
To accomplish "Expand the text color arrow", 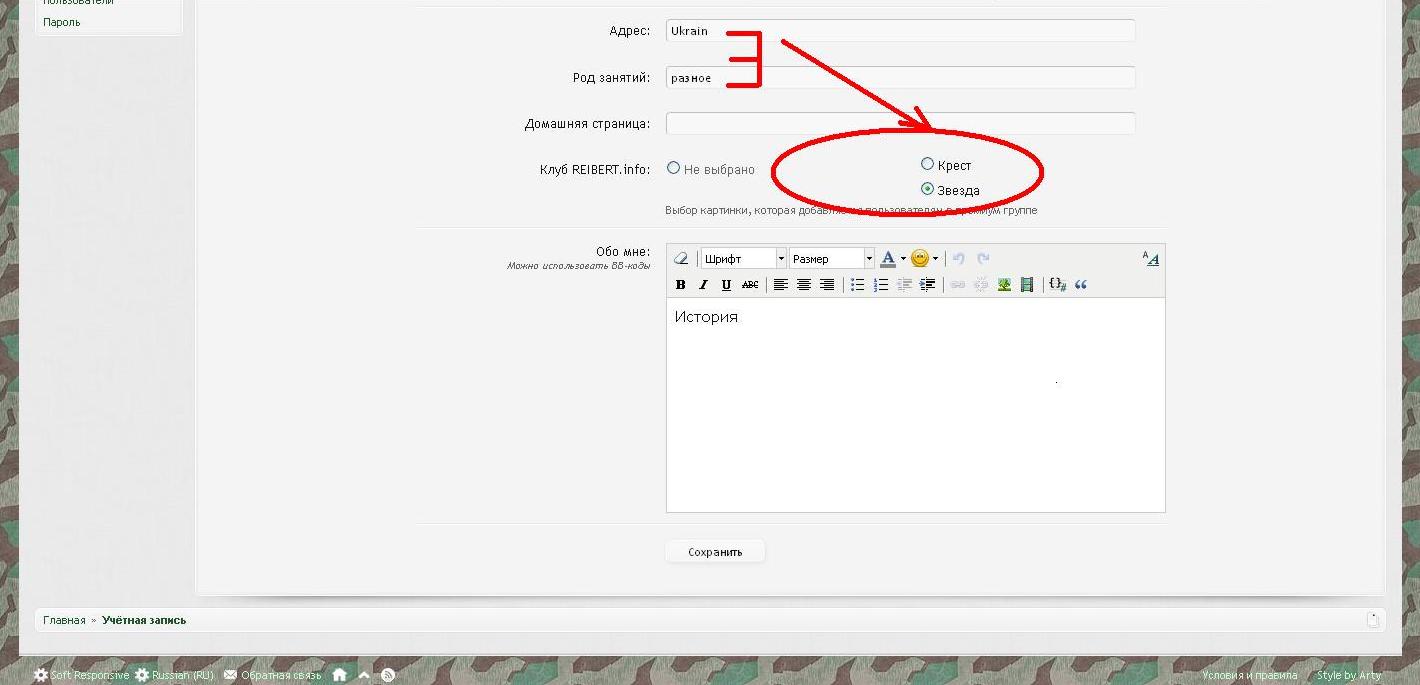I will (x=903, y=258).
